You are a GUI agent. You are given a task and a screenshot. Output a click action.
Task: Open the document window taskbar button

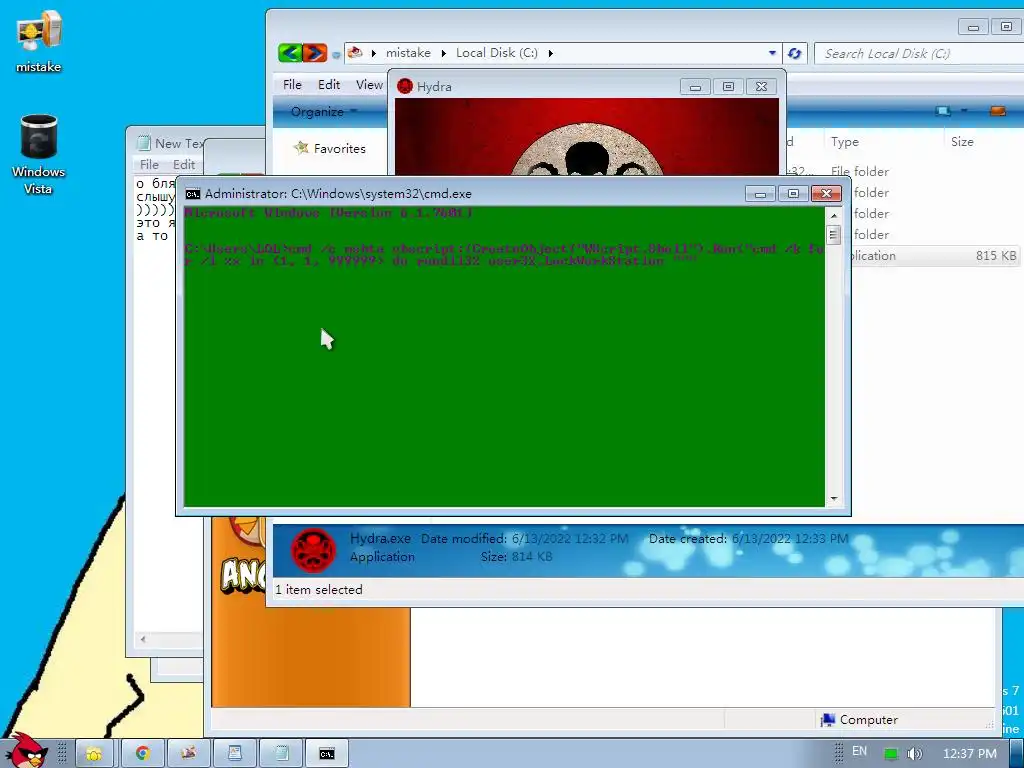(x=235, y=754)
